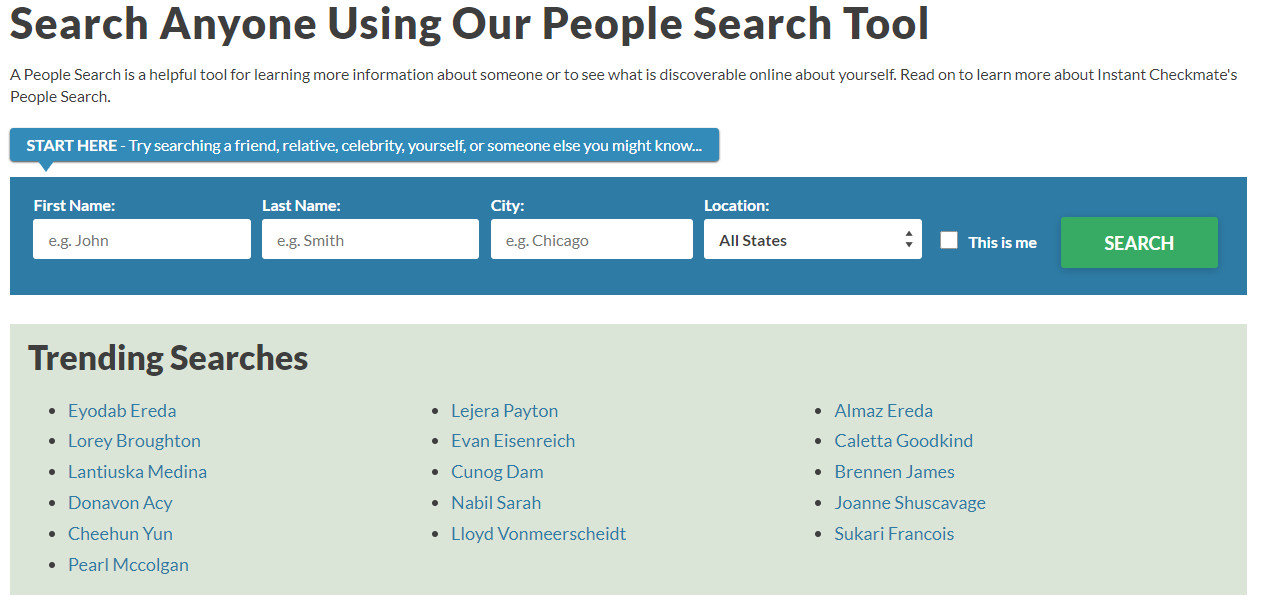1270x604 pixels.
Task: Select the Lantiuska Medina link
Action: 137,472
